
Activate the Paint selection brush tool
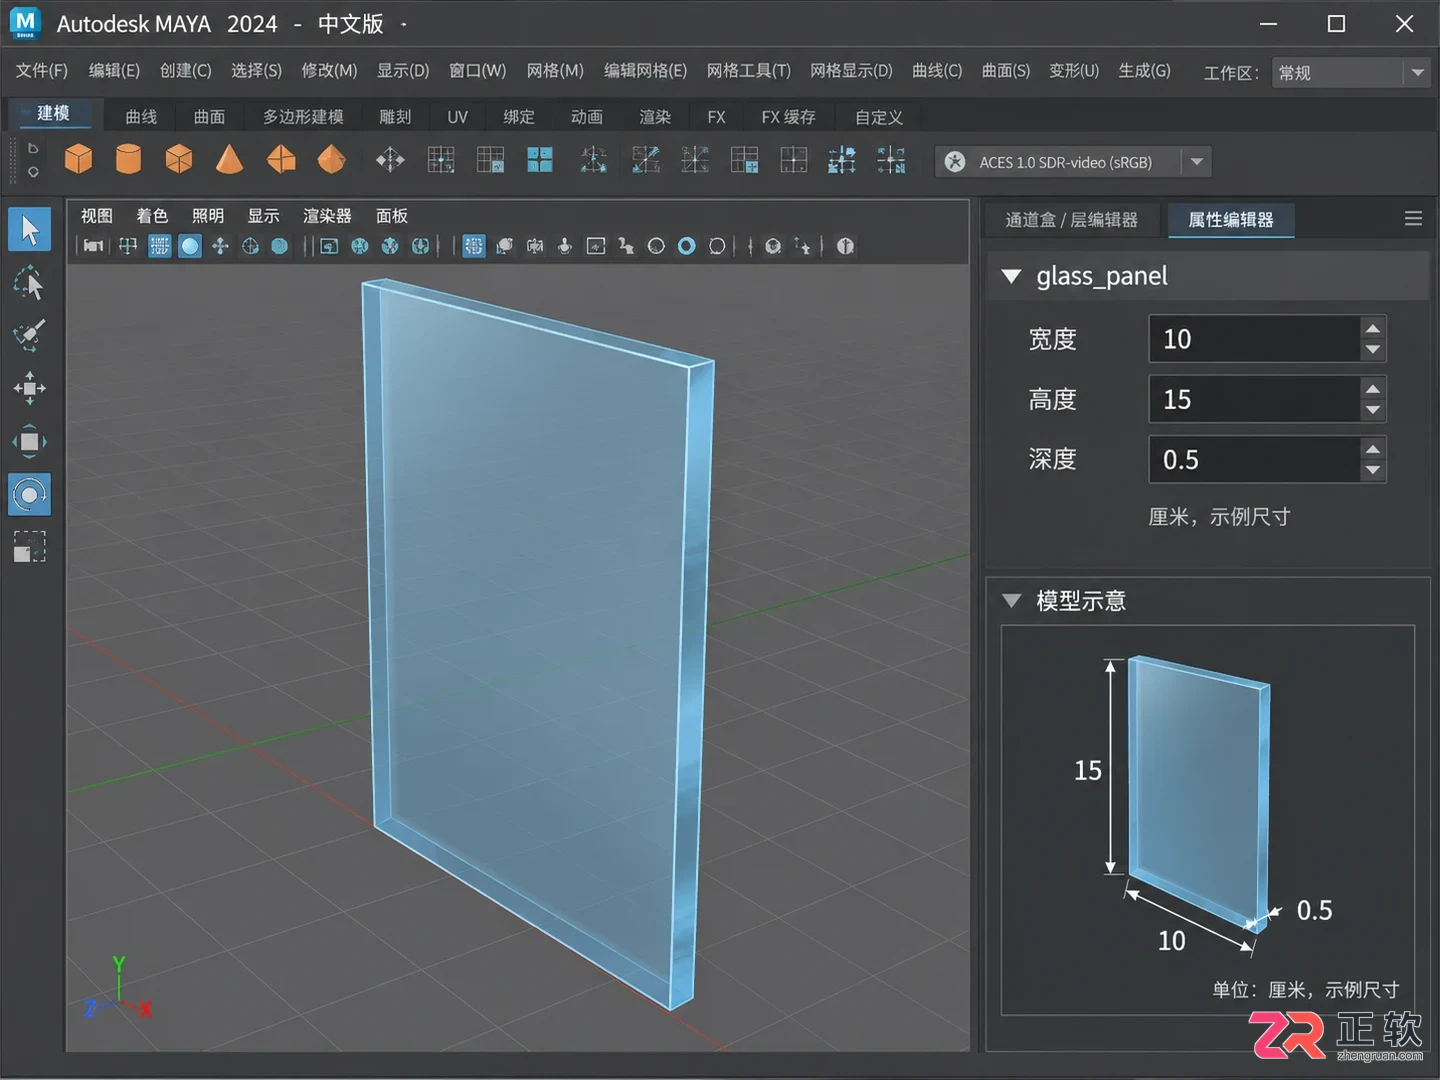(29, 335)
